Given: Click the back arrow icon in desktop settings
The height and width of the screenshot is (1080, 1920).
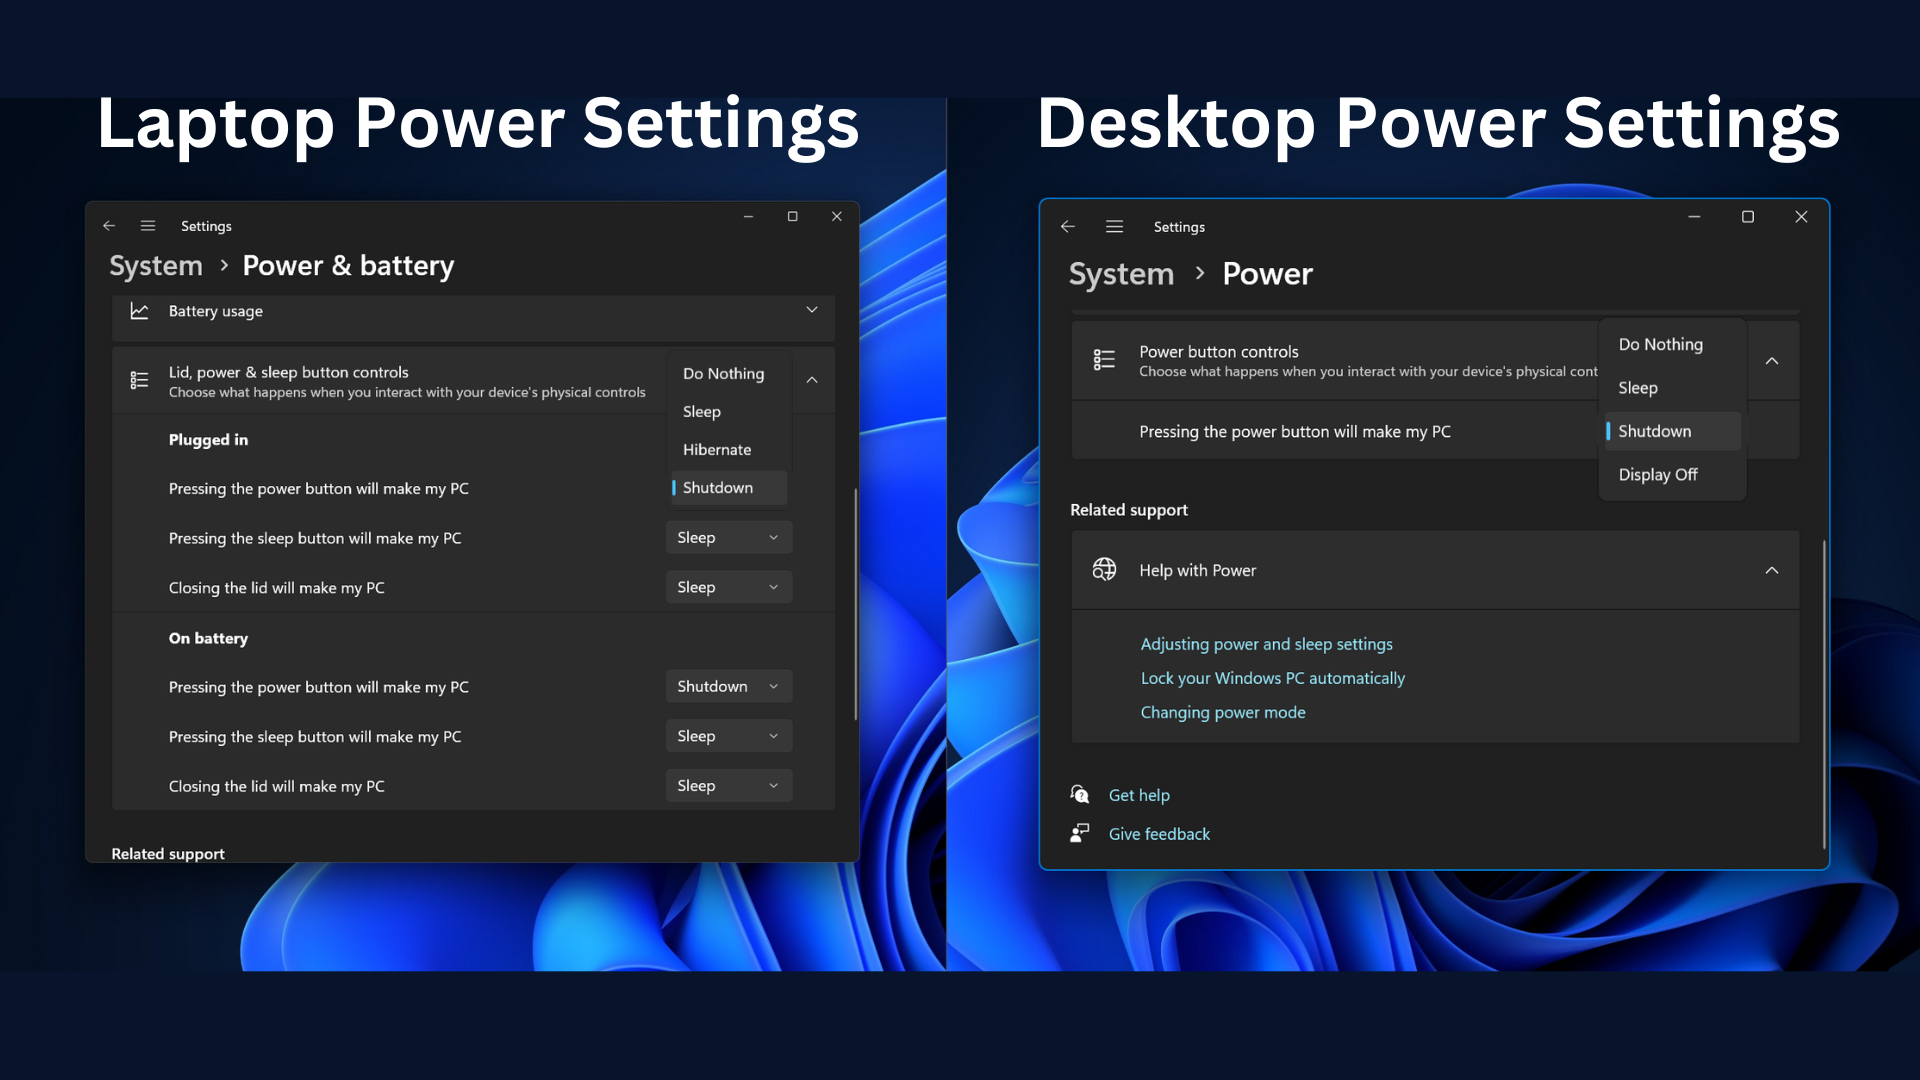Looking at the screenshot, I should tap(1068, 225).
